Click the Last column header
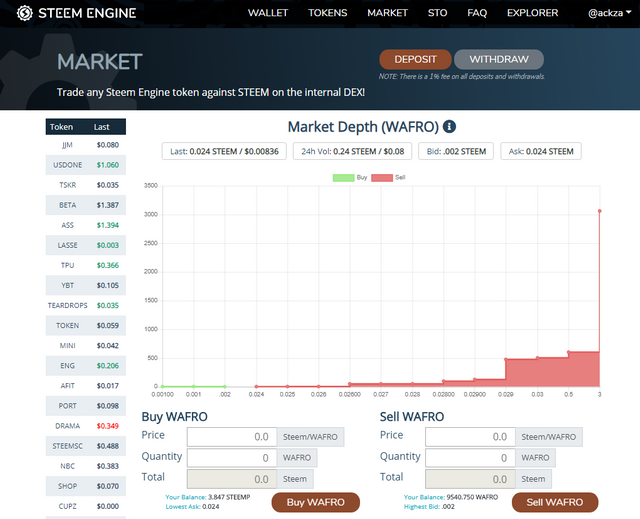640x519 pixels. point(102,127)
